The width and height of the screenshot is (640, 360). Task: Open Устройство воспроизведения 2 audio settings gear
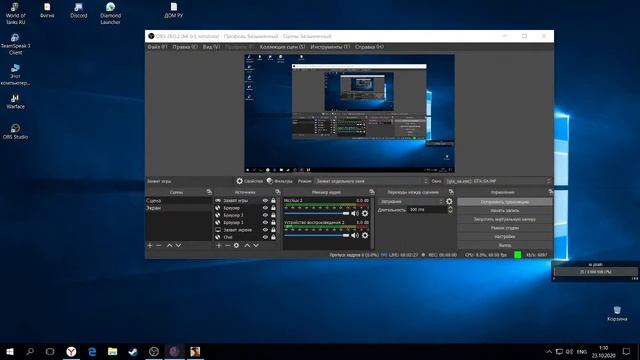[365, 235]
